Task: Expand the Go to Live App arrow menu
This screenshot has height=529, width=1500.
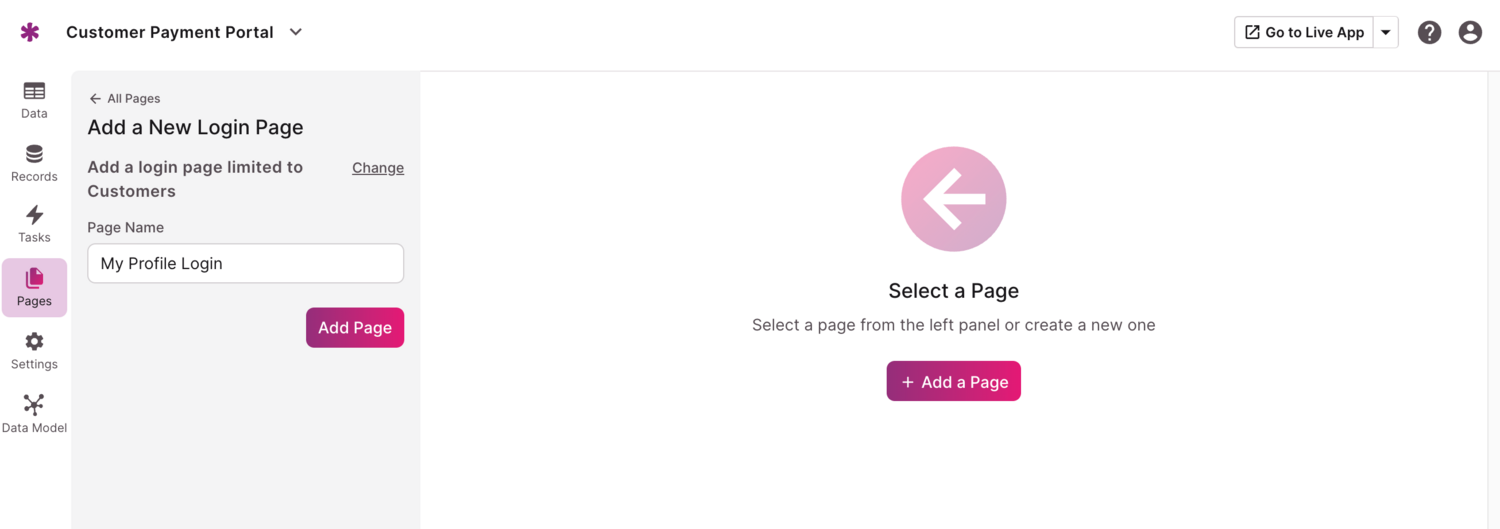Action: 1386,32
